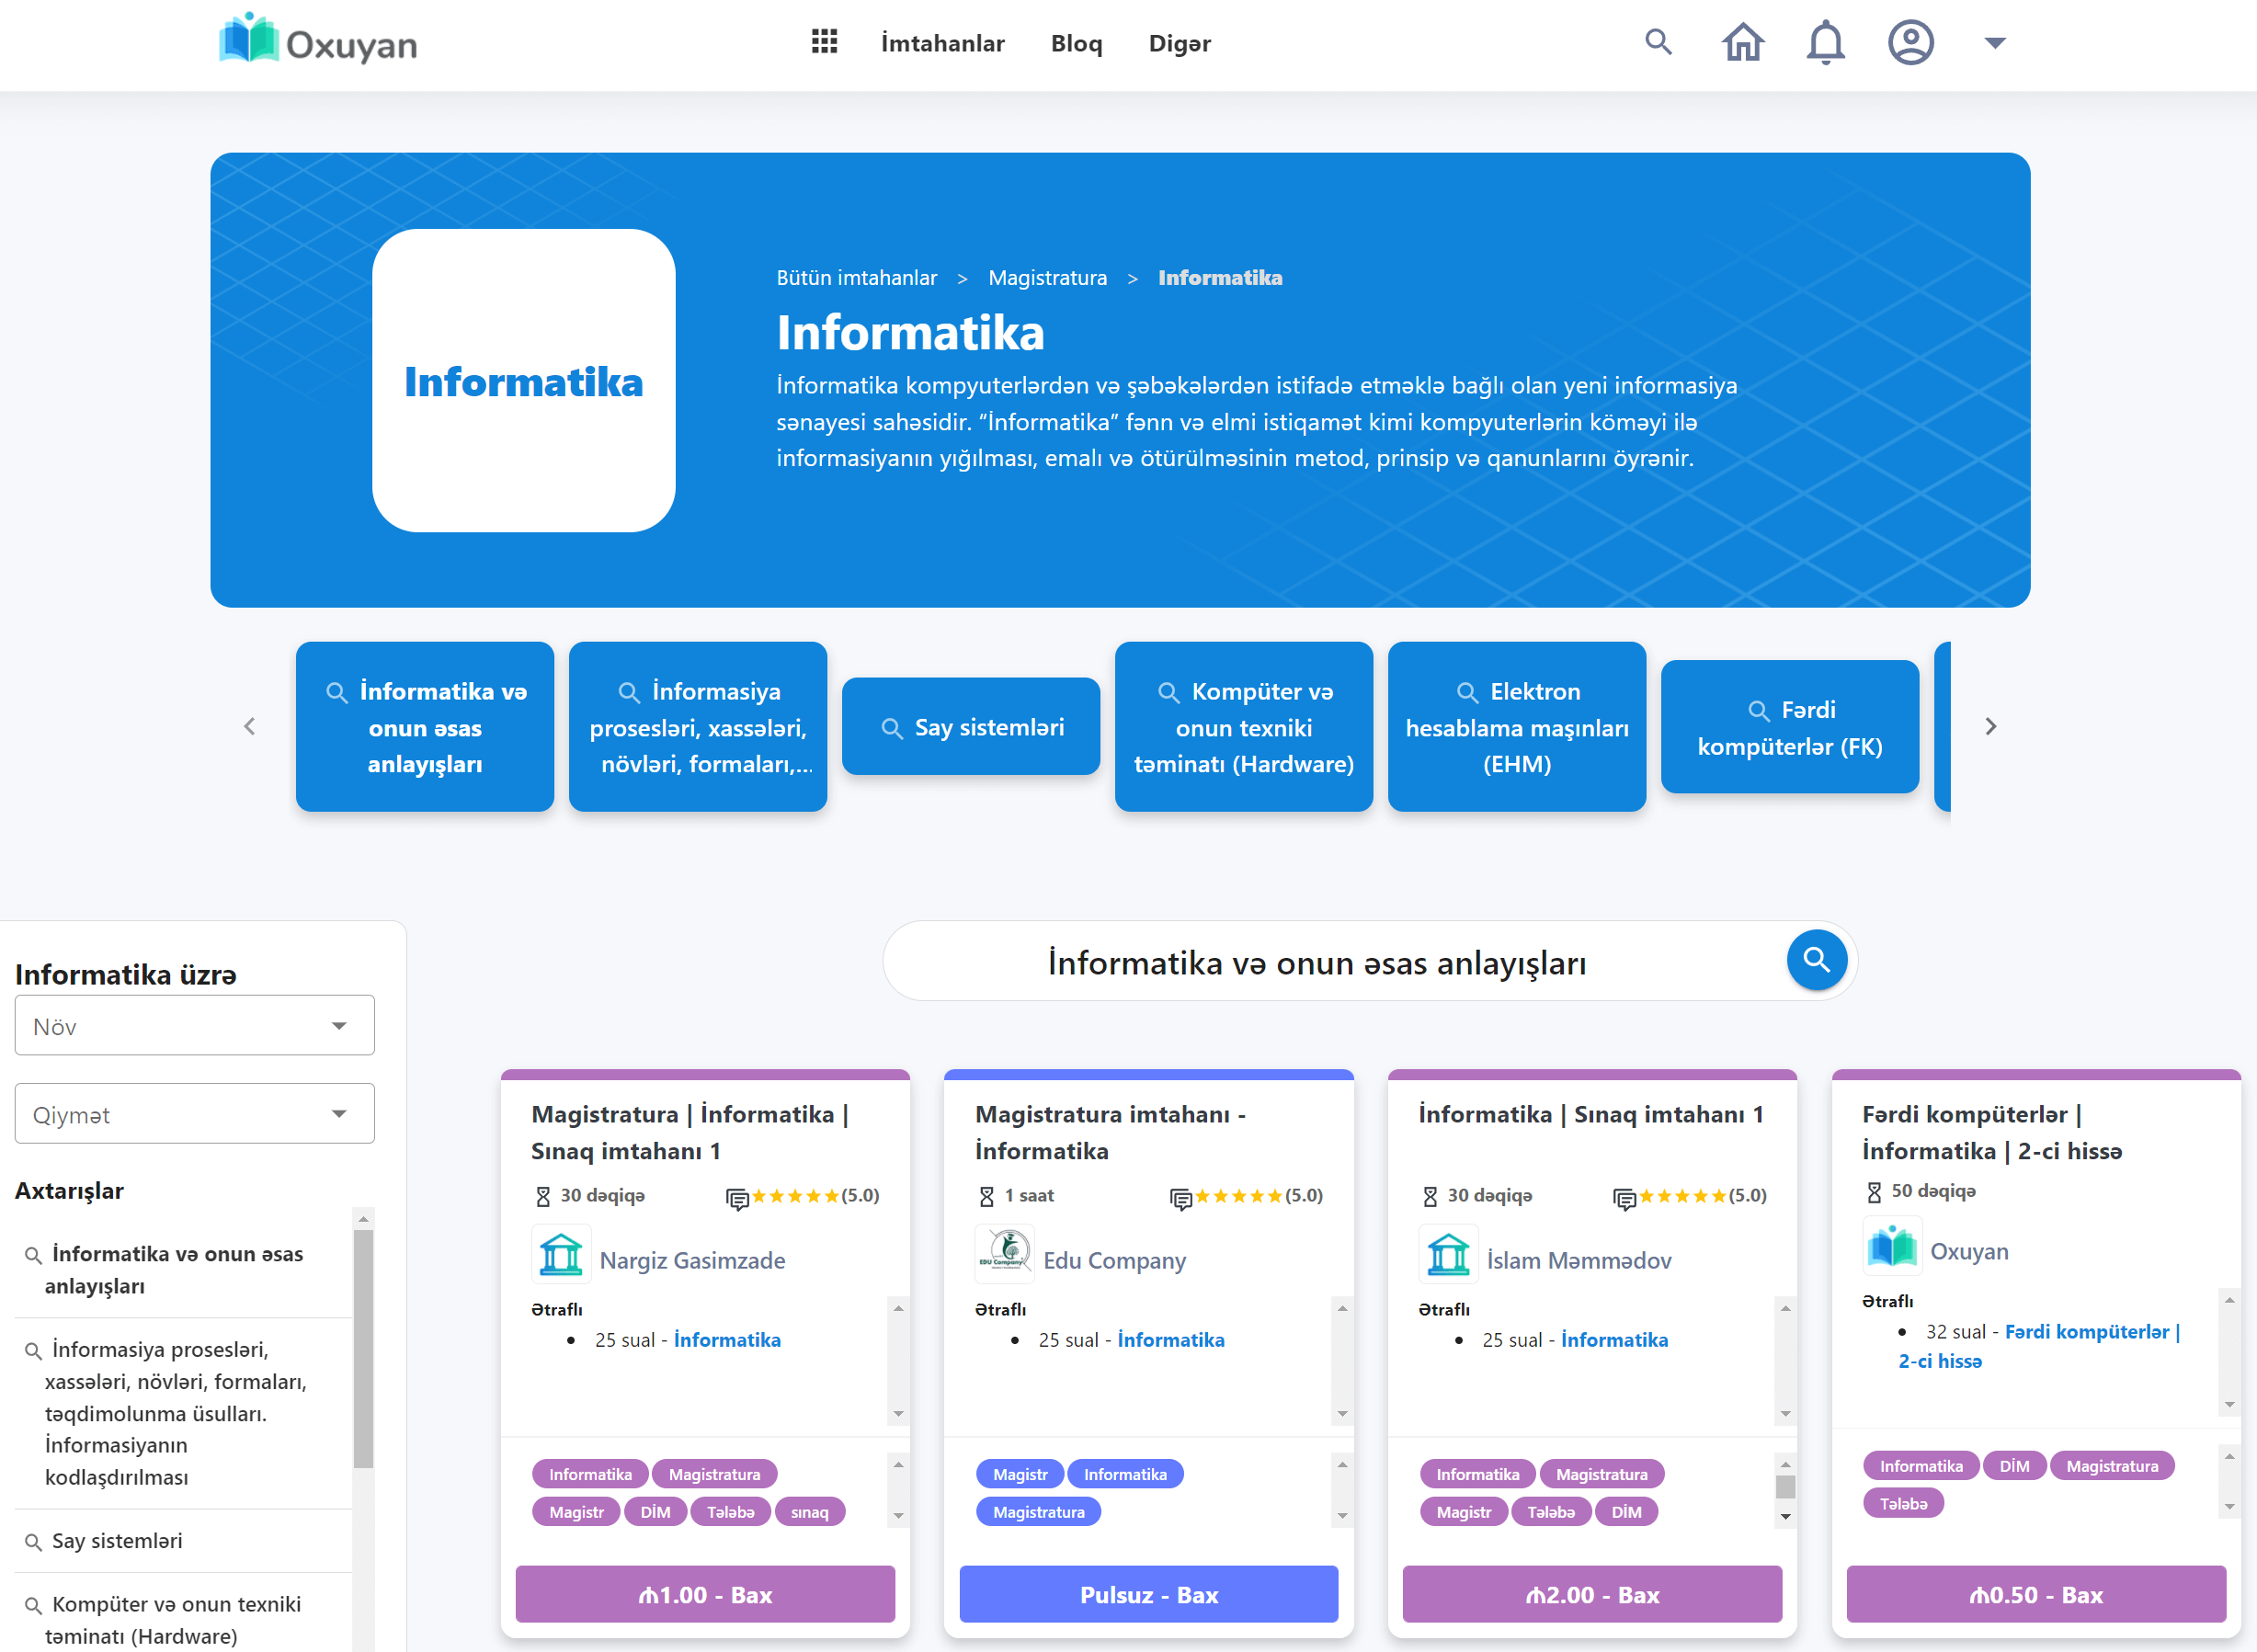Click the search magnifier in header

point(1658,42)
